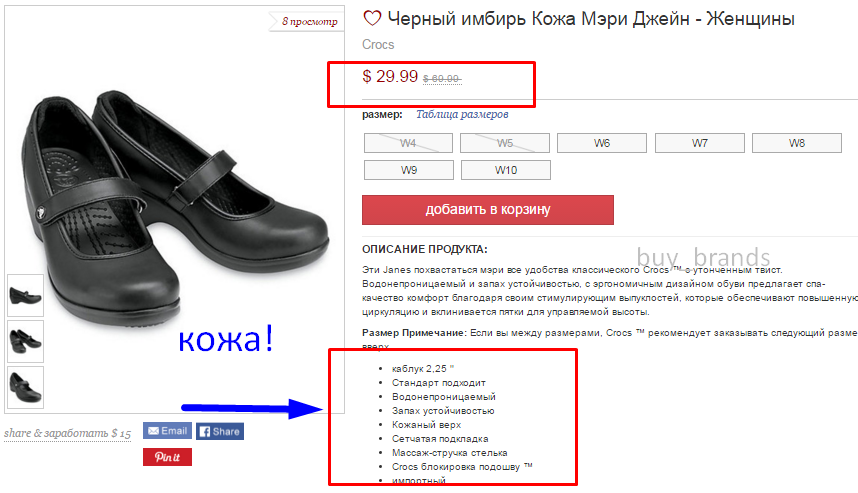Click the crossed-out W4 size option
The height and width of the screenshot is (493, 858).
coord(408,143)
